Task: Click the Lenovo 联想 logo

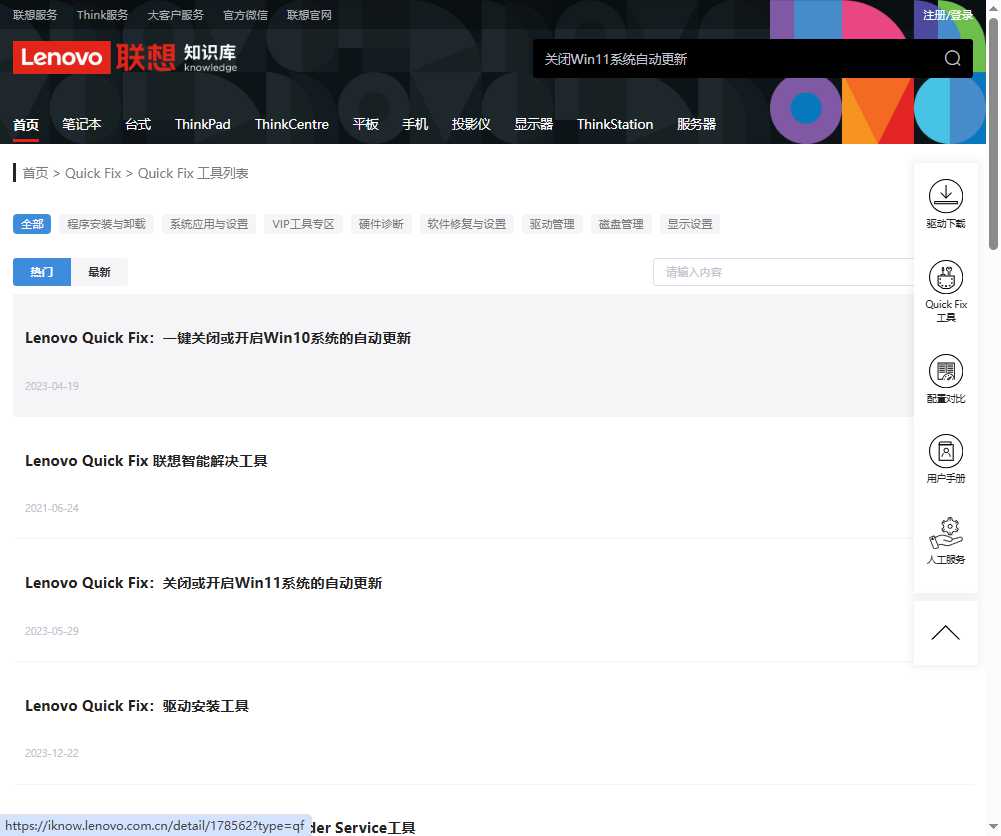Action: (94, 57)
